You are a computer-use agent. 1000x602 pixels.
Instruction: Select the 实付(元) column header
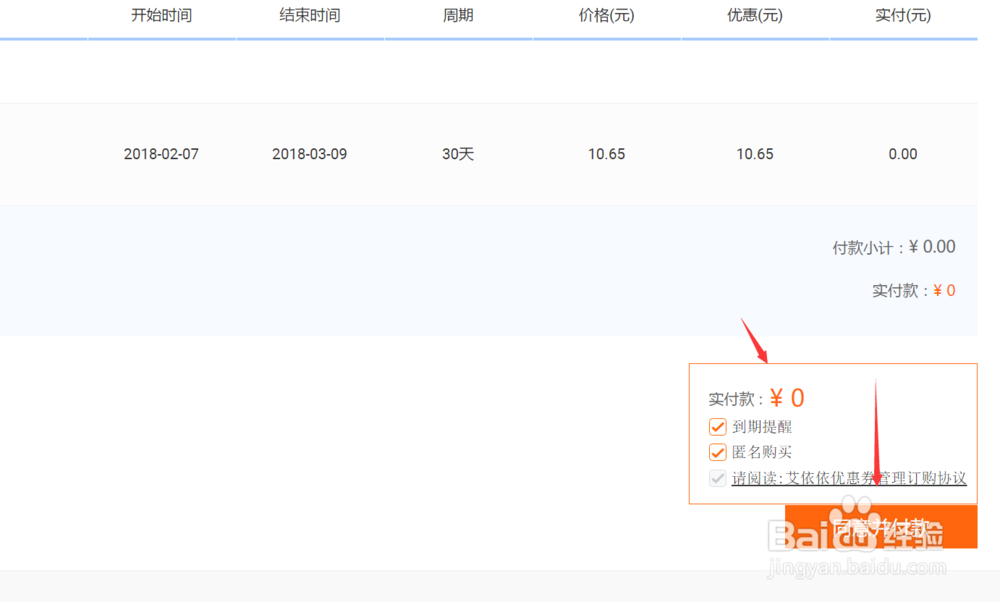click(902, 15)
